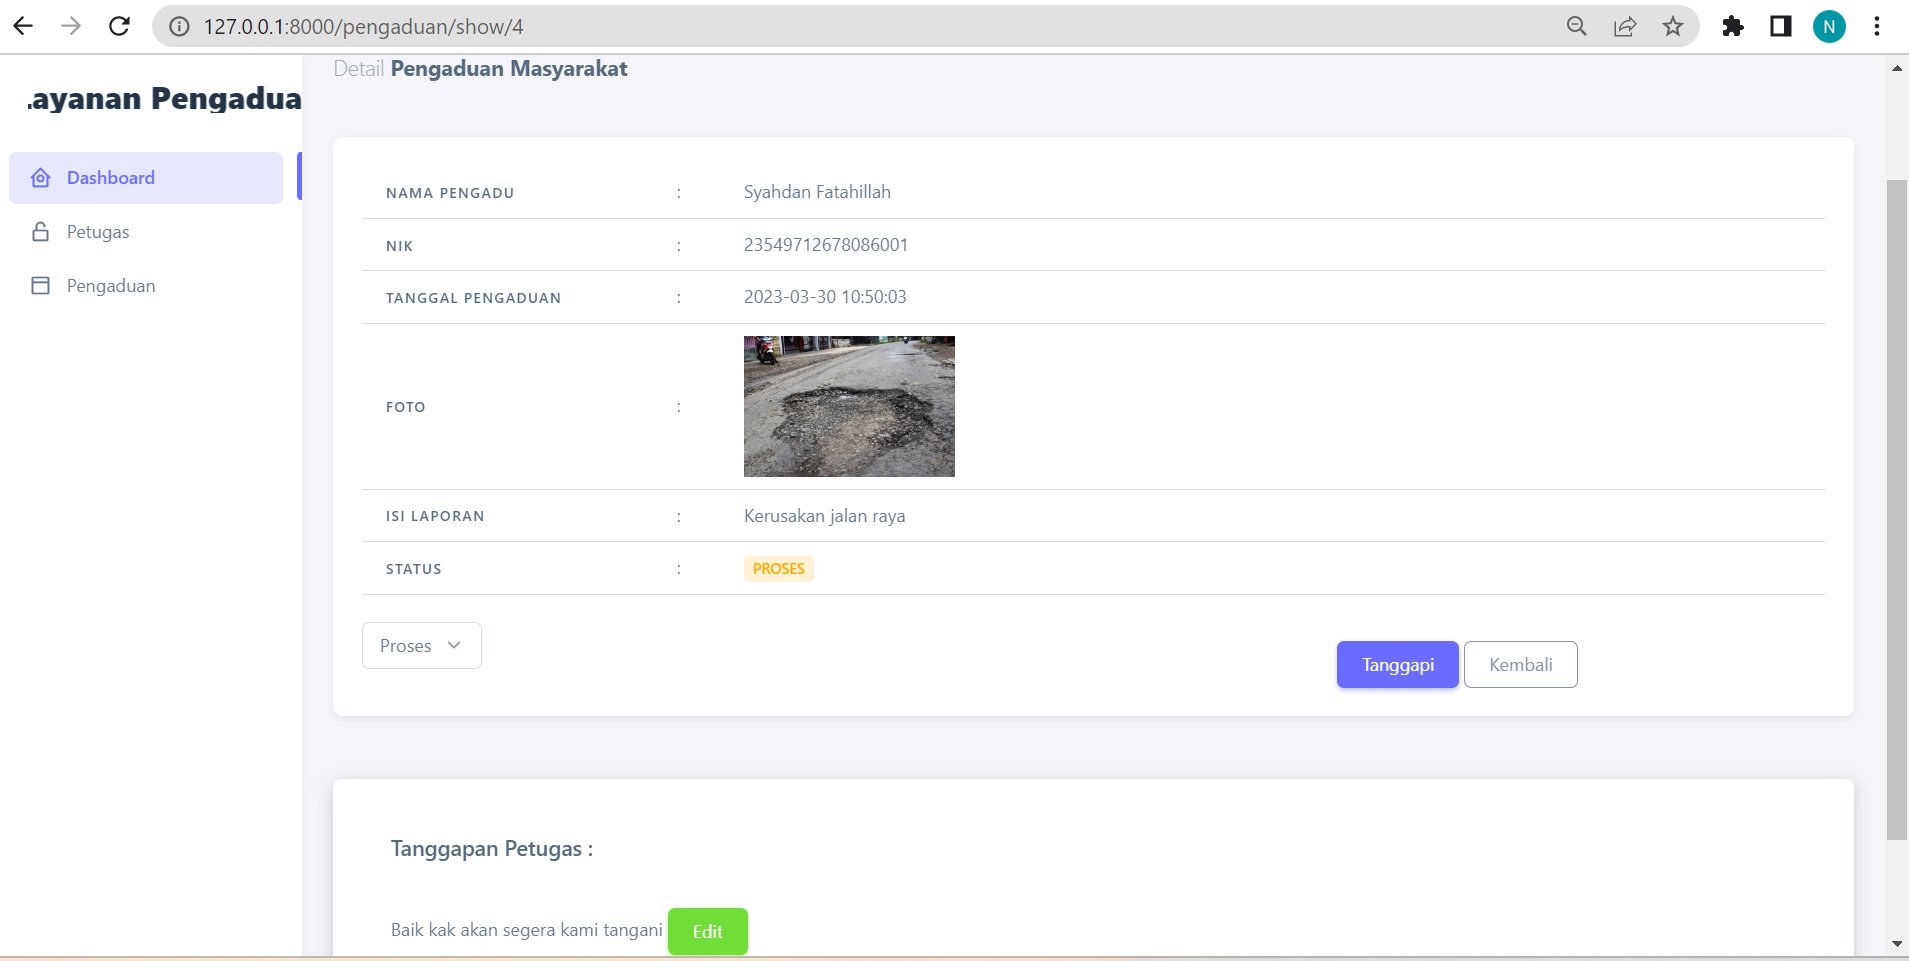Click the green Edit button
Image resolution: width=1909 pixels, height=961 pixels.
[x=708, y=931]
